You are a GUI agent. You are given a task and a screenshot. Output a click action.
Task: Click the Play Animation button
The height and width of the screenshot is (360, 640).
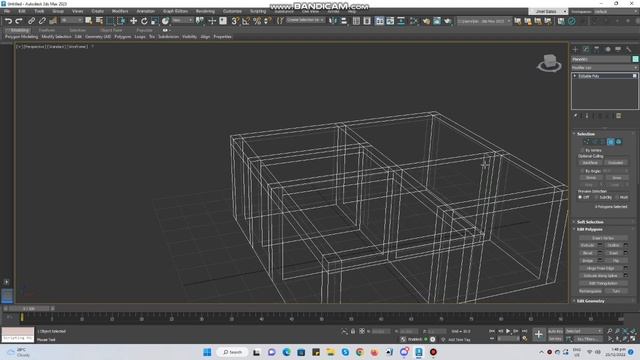[x=508, y=331]
